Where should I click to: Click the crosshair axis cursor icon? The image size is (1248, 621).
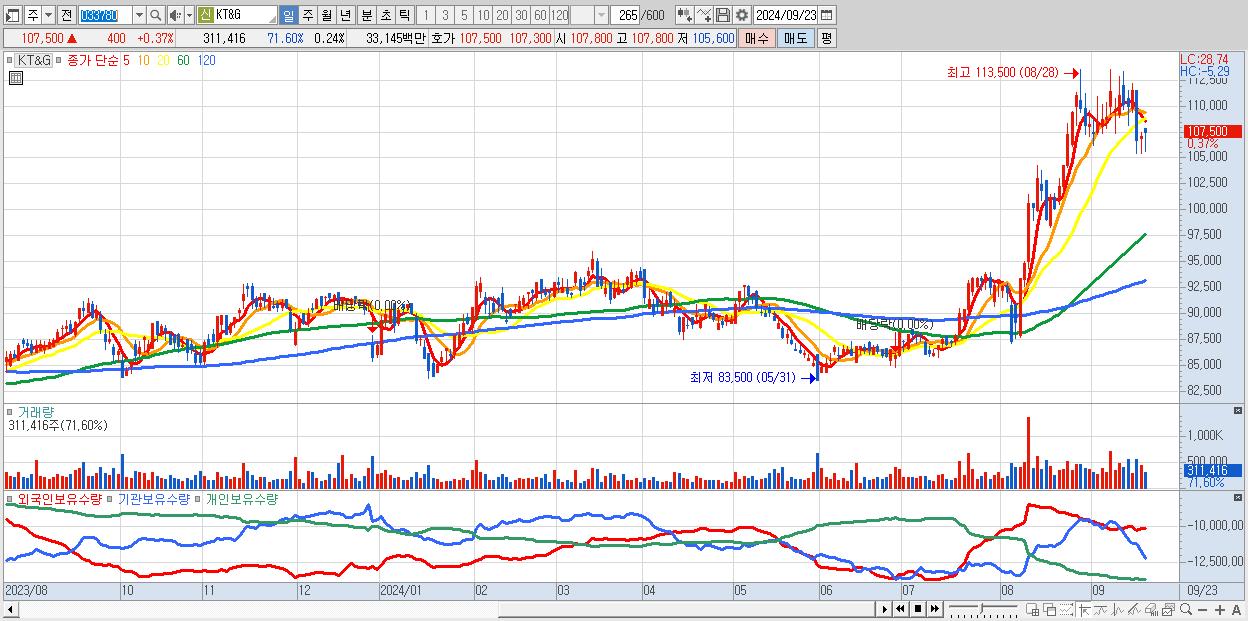[1085, 610]
